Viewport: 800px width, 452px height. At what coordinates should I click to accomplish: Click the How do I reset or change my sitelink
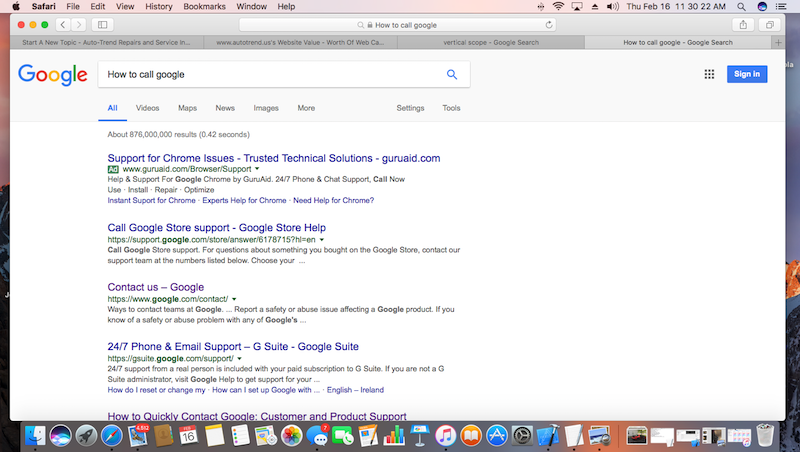tap(156, 390)
